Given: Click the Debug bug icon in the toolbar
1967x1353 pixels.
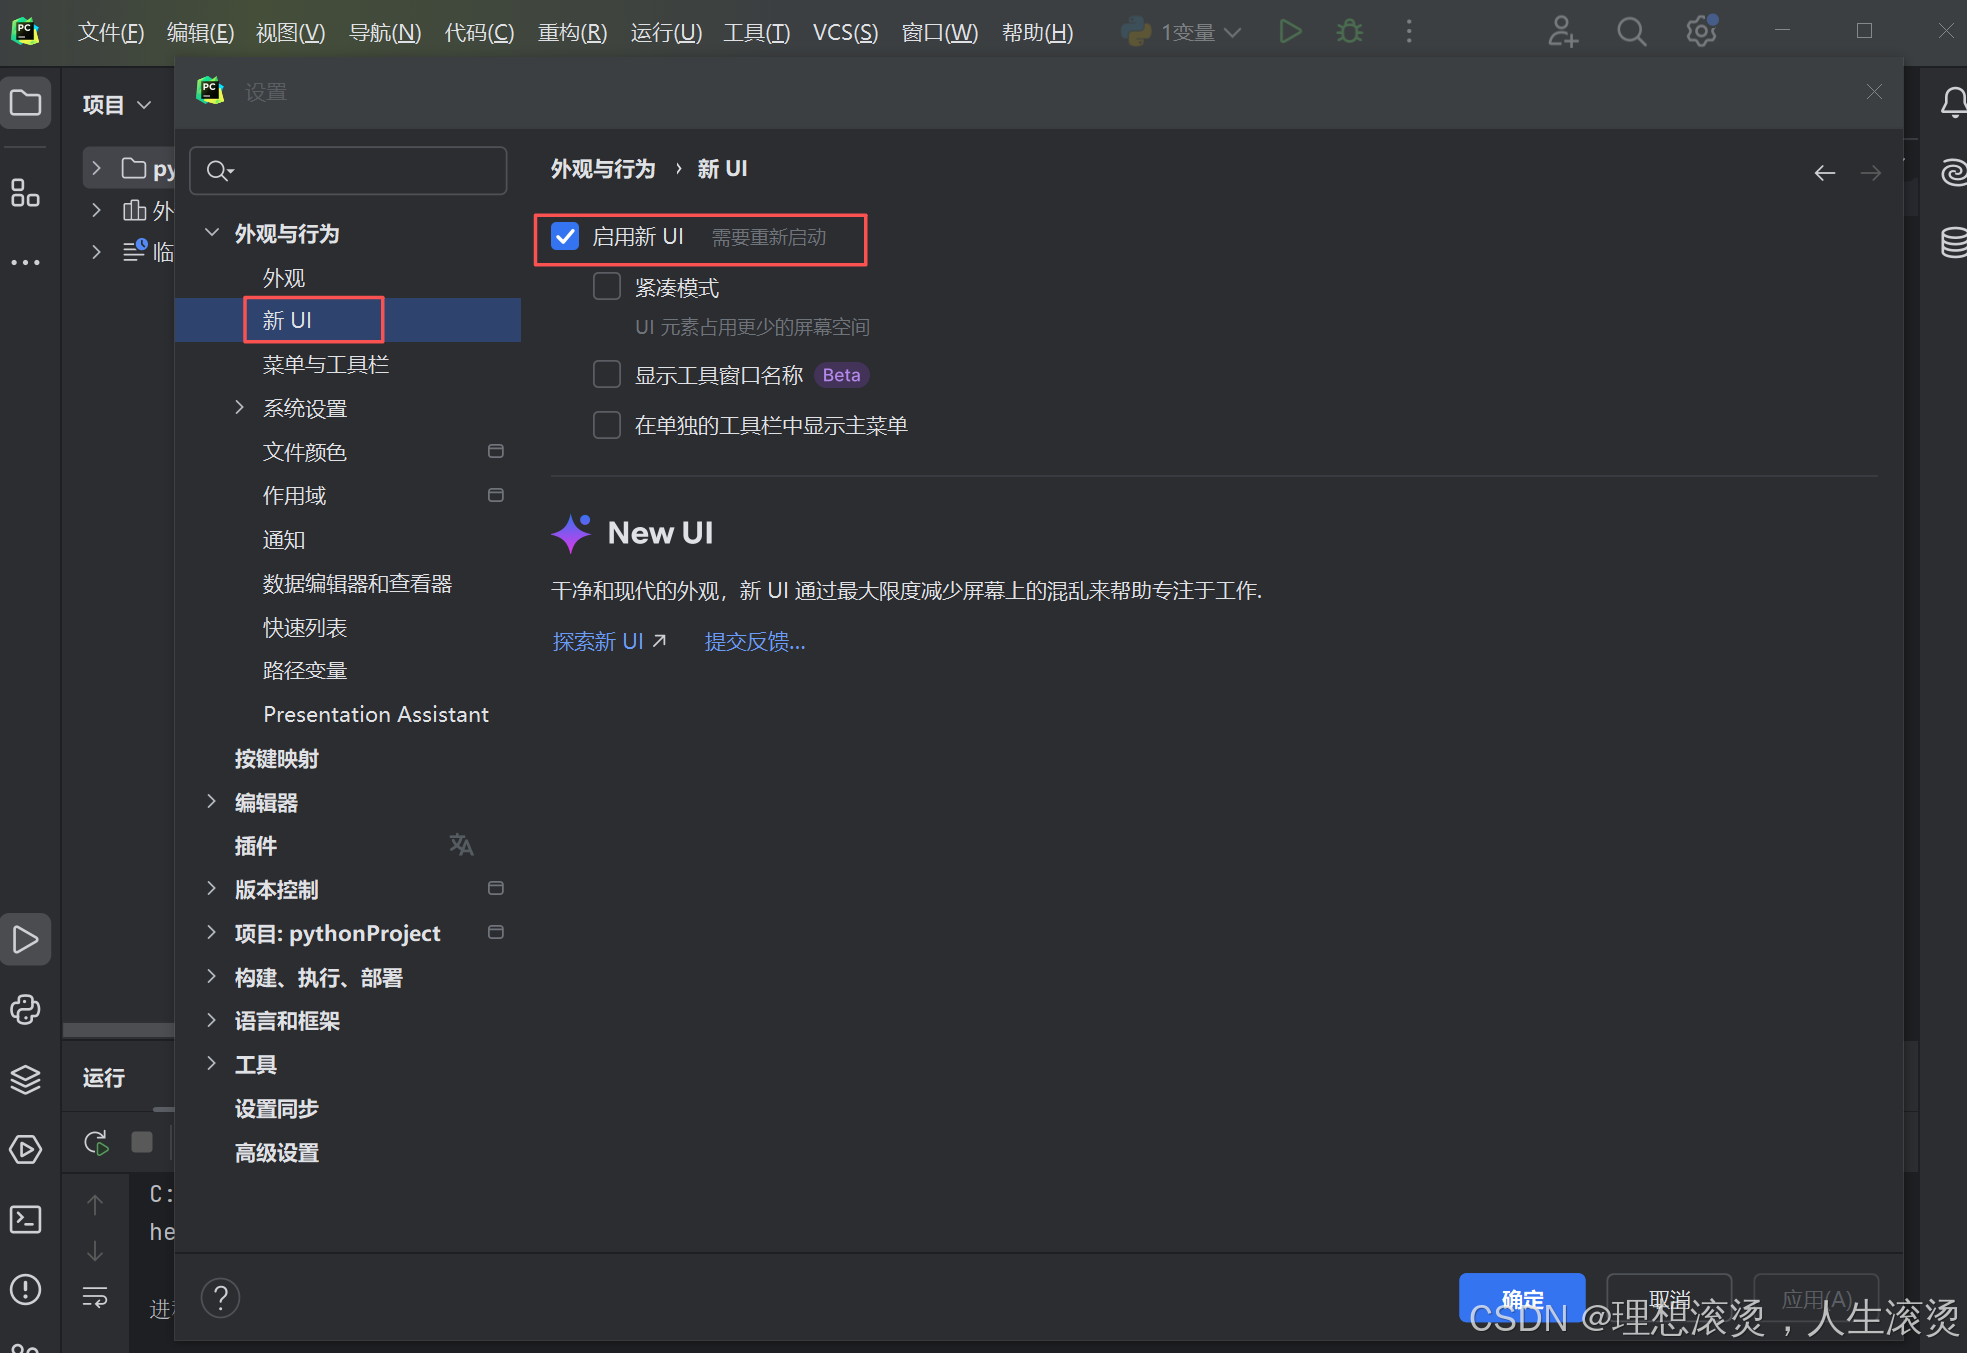Looking at the screenshot, I should click(1350, 32).
